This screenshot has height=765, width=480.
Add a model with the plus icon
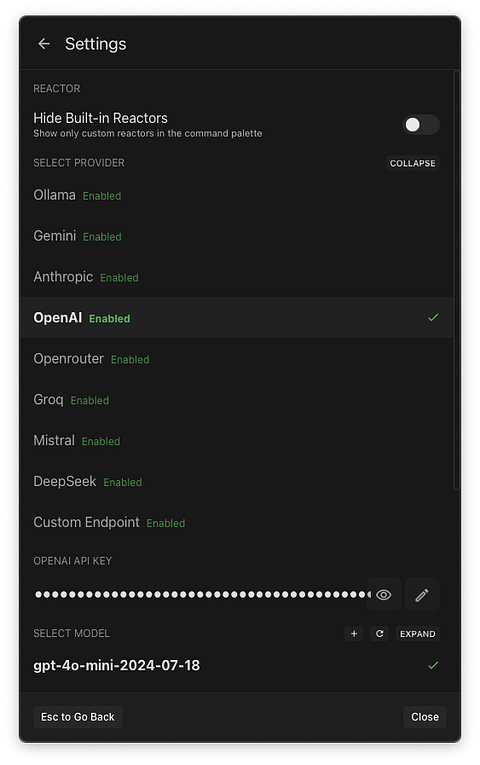click(354, 634)
